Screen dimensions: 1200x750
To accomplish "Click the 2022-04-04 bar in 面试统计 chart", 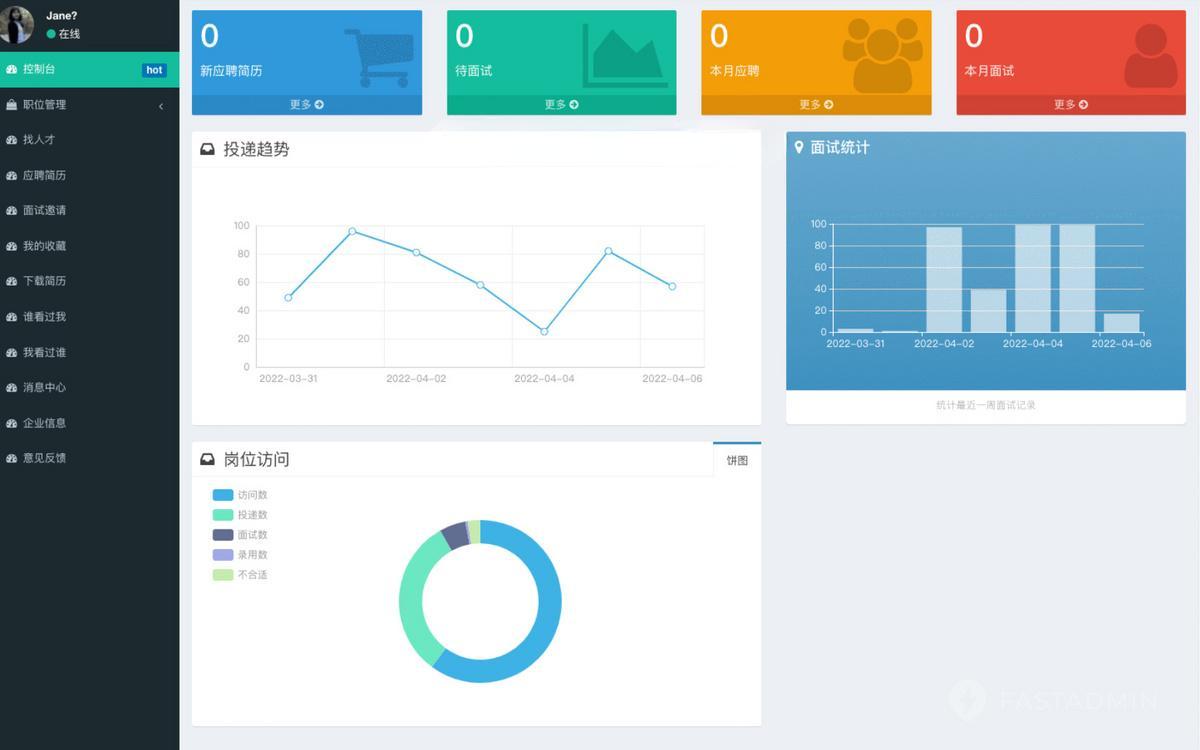I will [x=1032, y=279].
